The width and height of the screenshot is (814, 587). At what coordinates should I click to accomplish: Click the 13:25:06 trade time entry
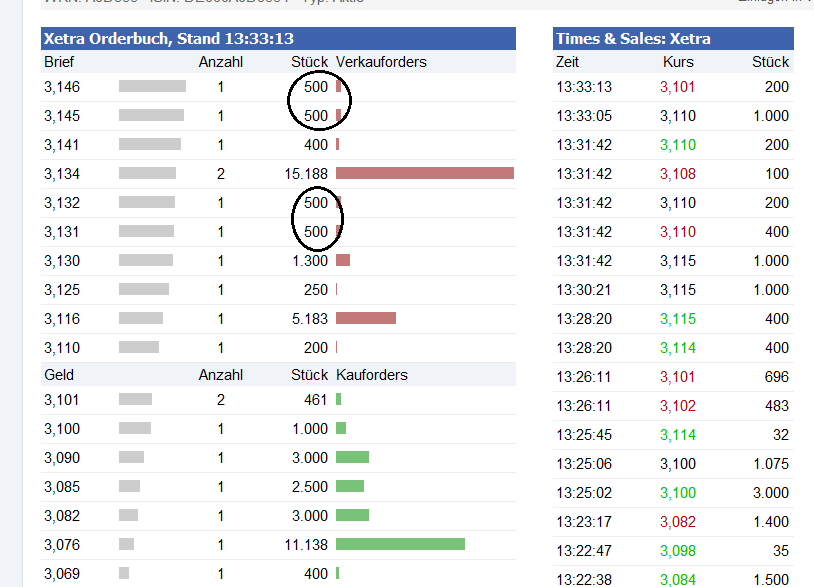[x=584, y=464]
